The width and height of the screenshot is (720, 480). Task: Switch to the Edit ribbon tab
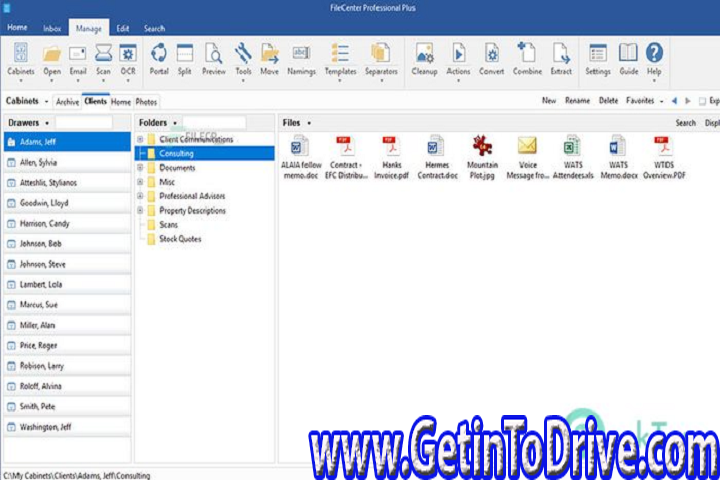[x=123, y=28]
